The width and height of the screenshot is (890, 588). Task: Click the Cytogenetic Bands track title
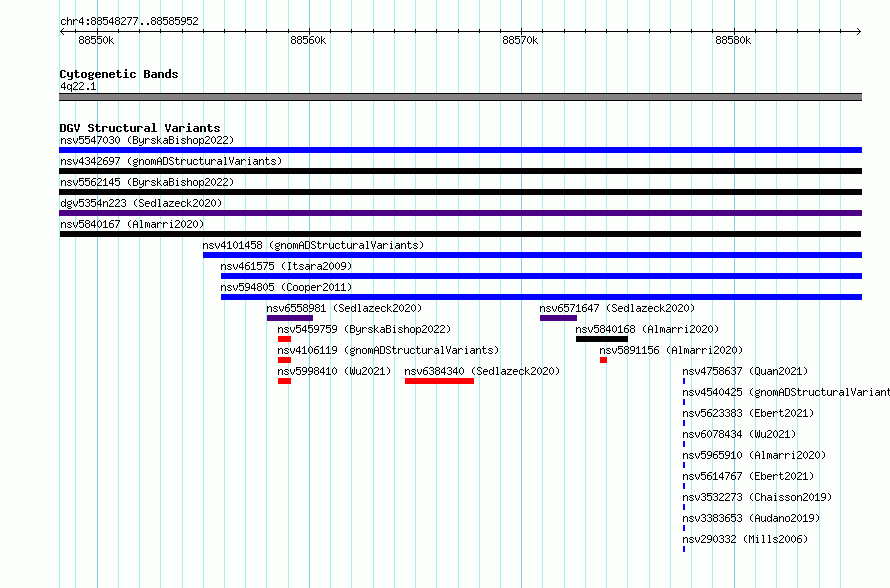[x=119, y=74]
